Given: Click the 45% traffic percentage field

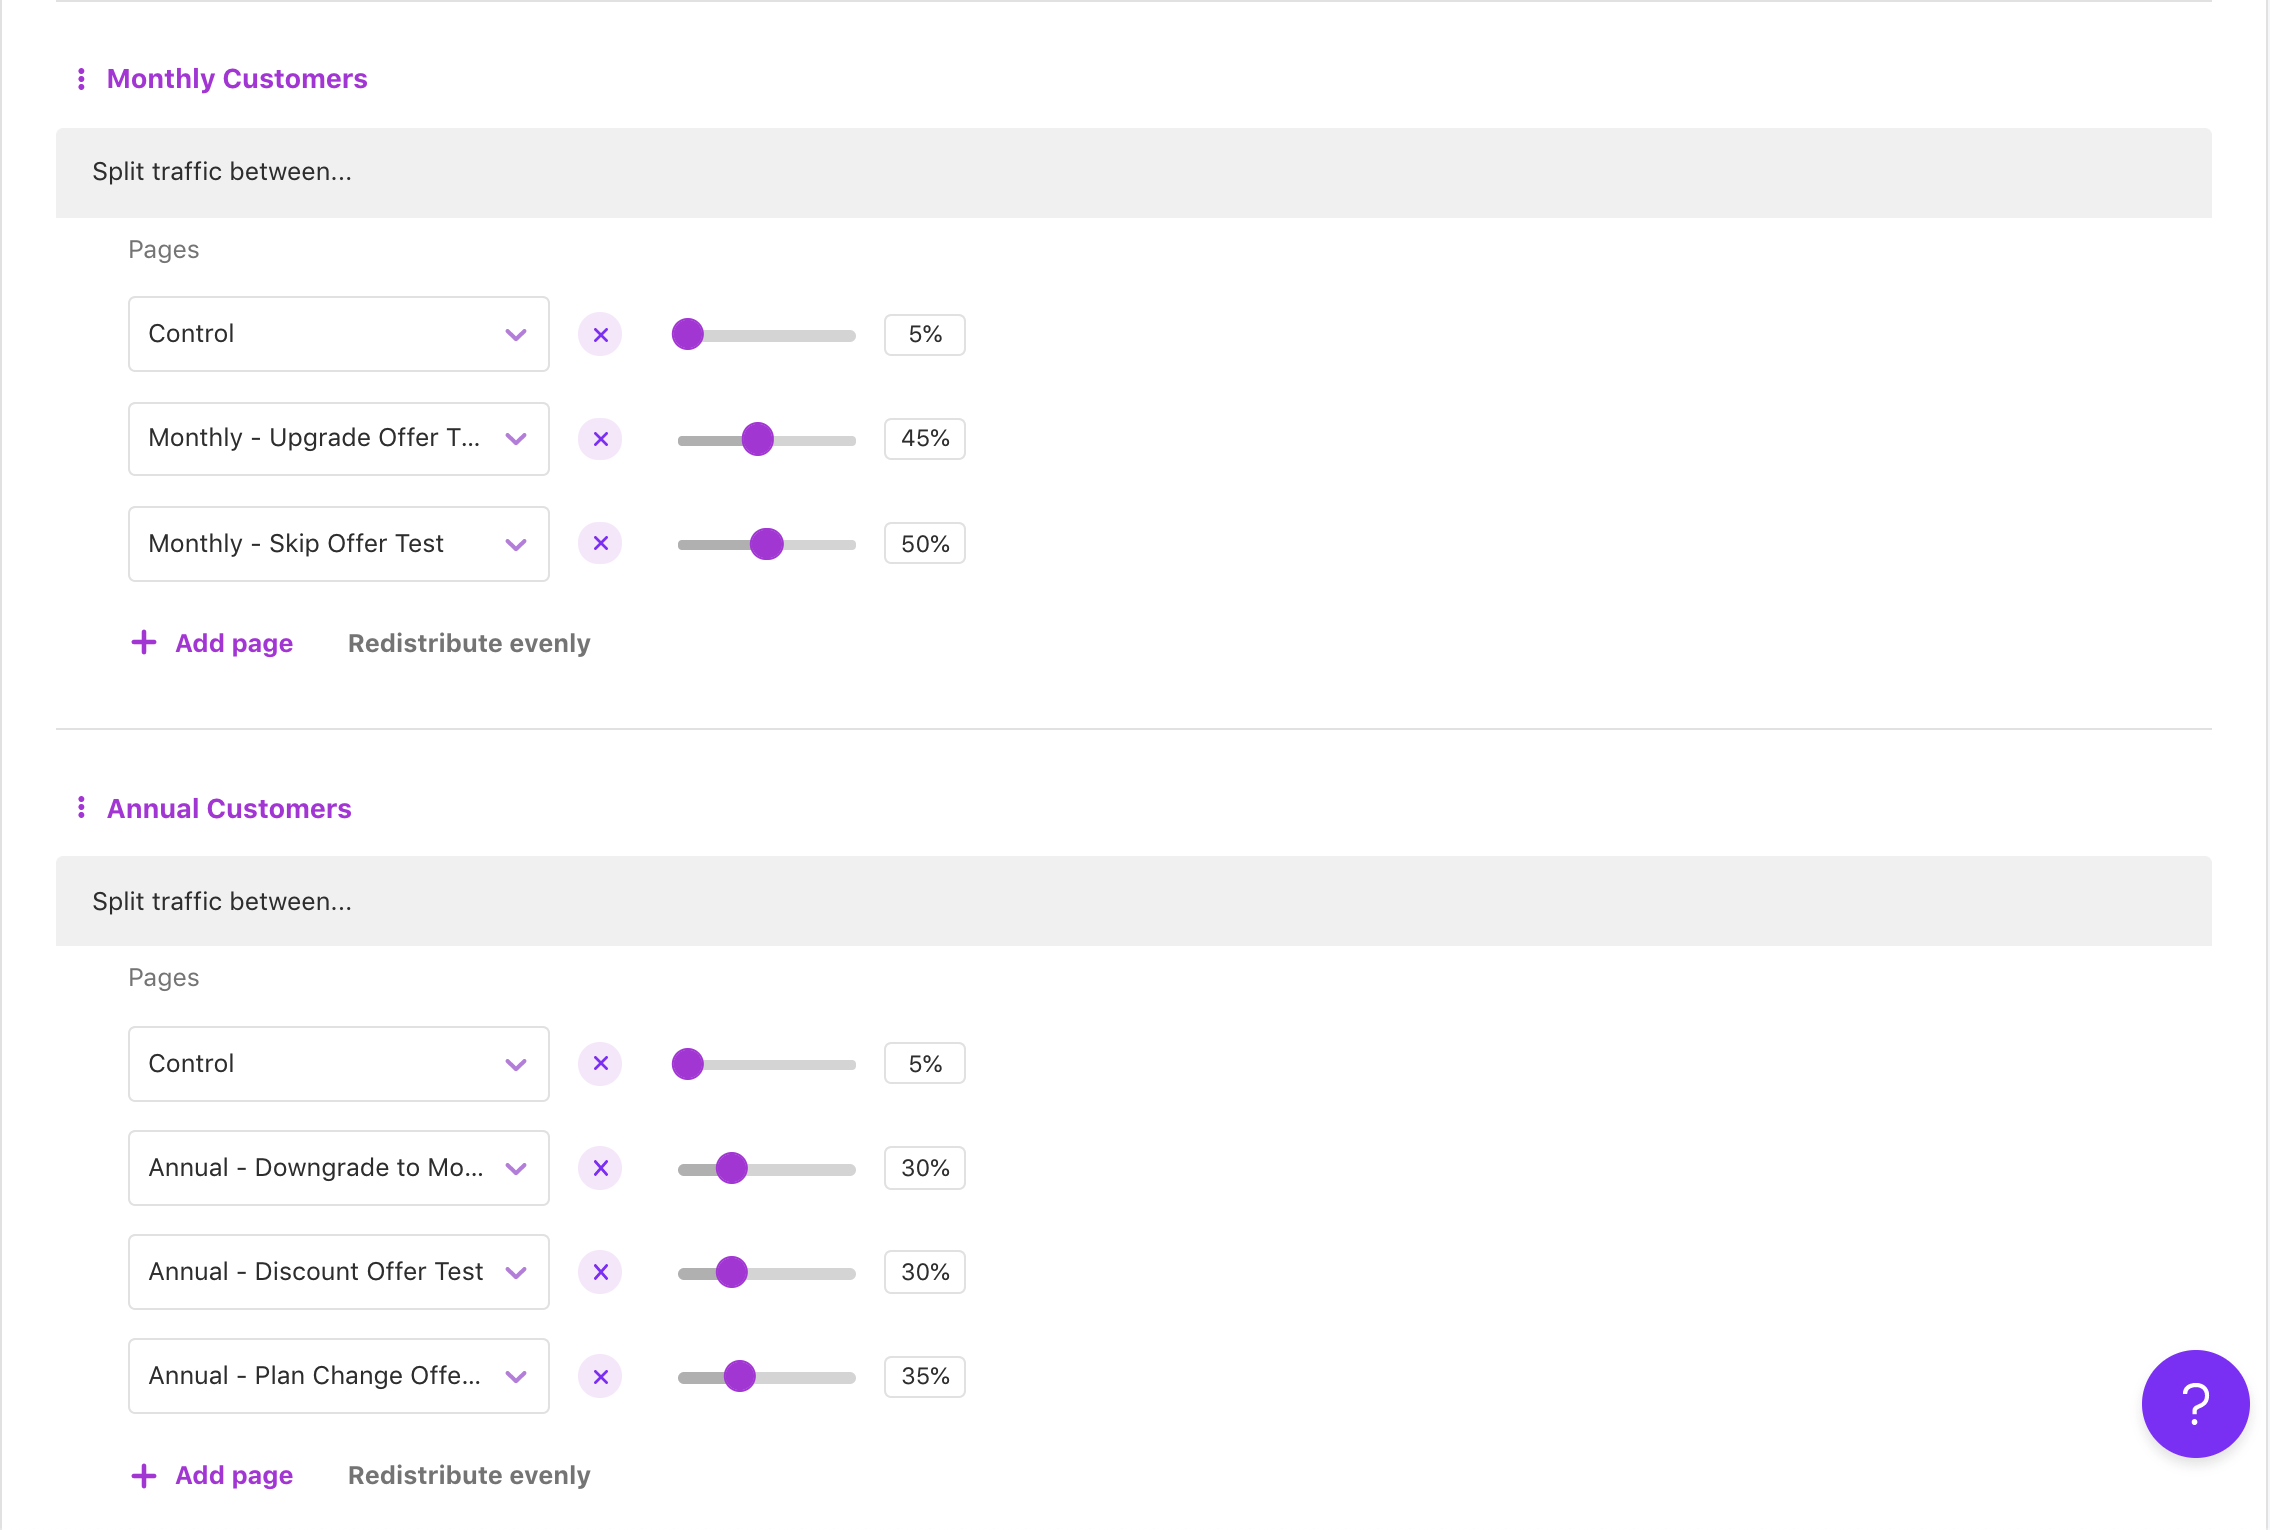Looking at the screenshot, I should pyautogui.click(x=924, y=439).
